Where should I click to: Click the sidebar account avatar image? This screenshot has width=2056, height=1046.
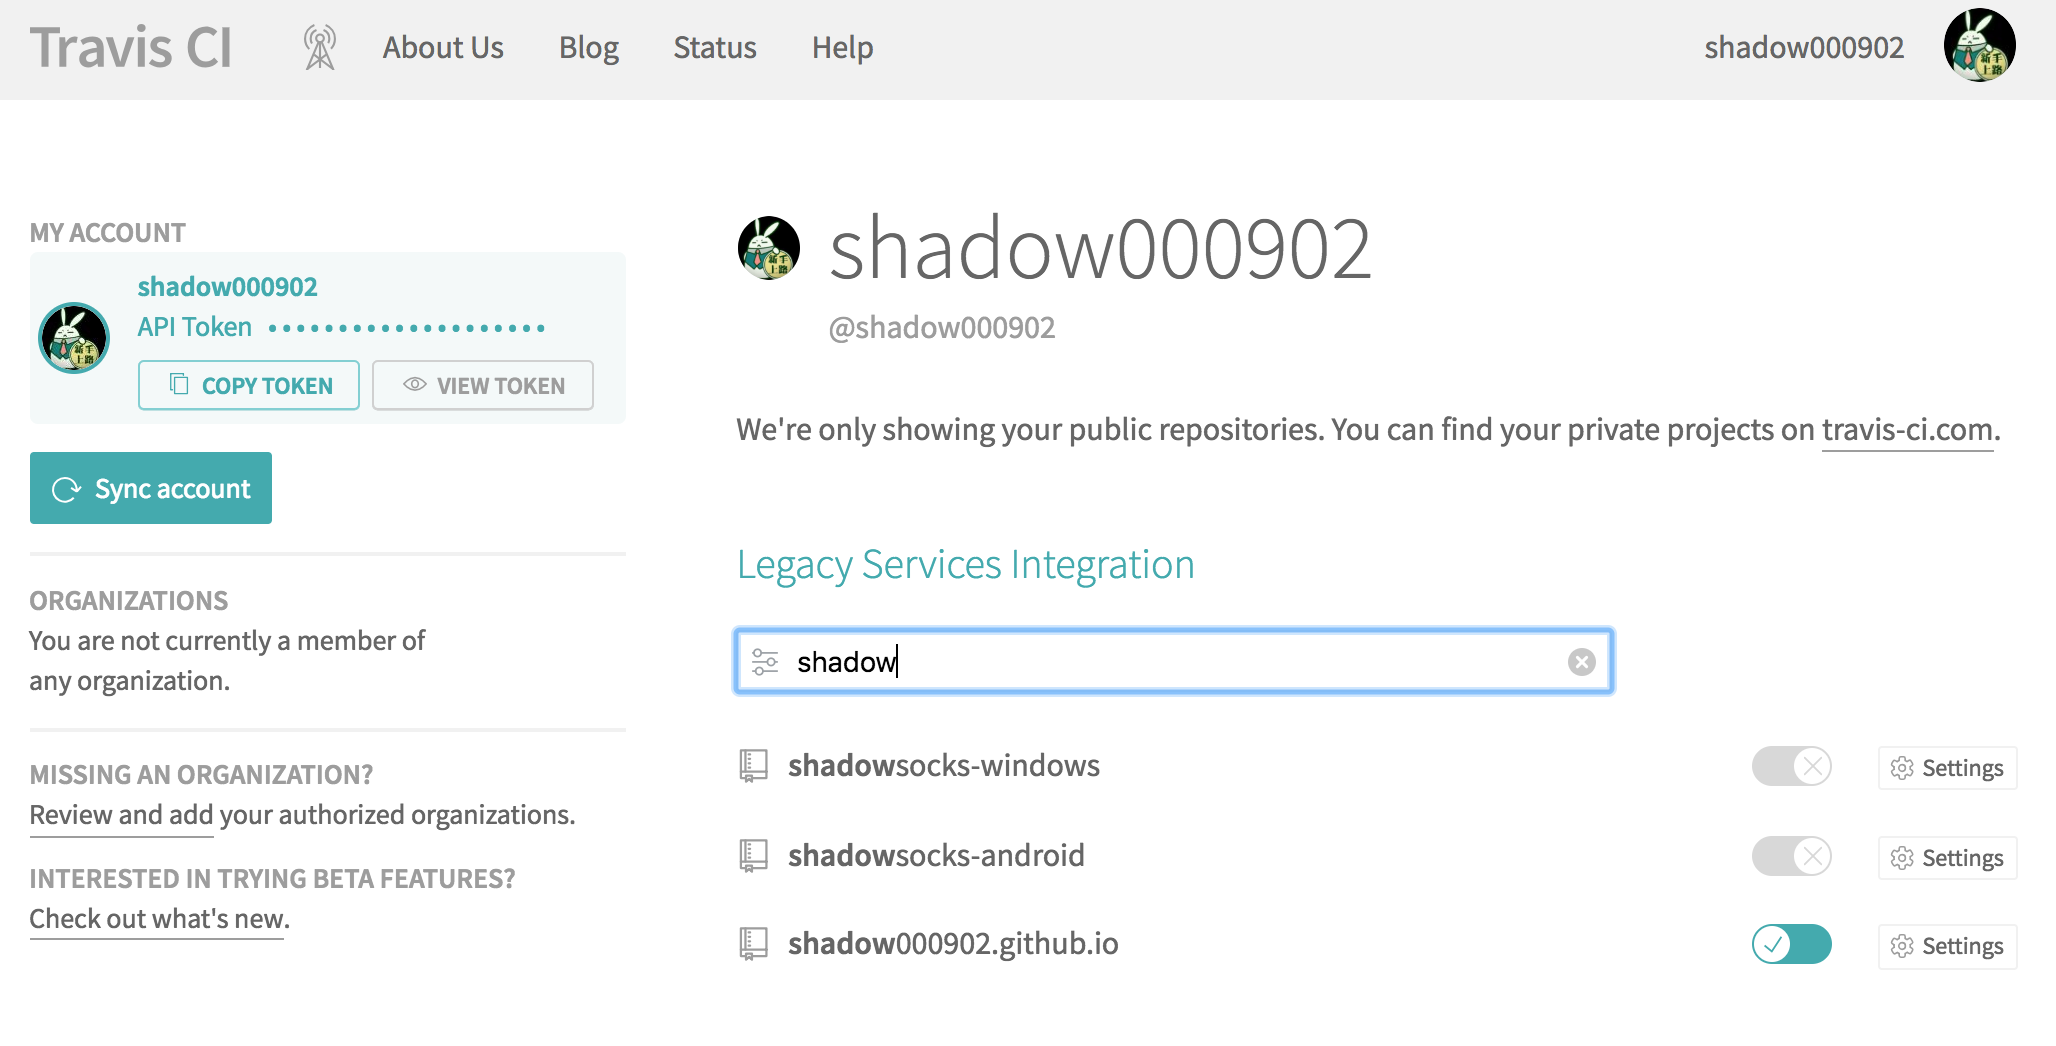click(74, 338)
